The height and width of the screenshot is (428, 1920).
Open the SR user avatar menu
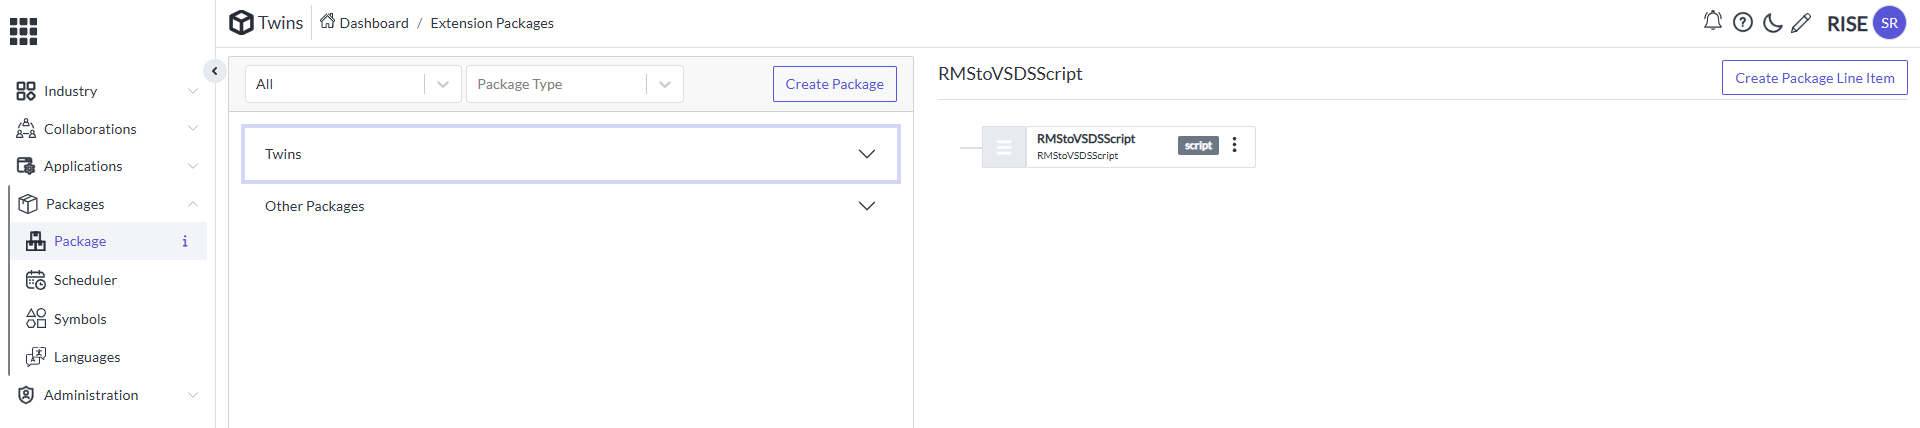click(x=1889, y=23)
